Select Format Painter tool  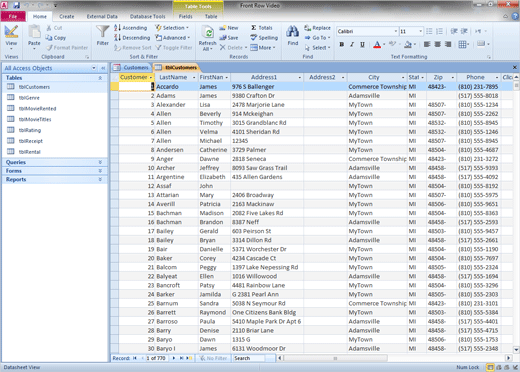67,48
